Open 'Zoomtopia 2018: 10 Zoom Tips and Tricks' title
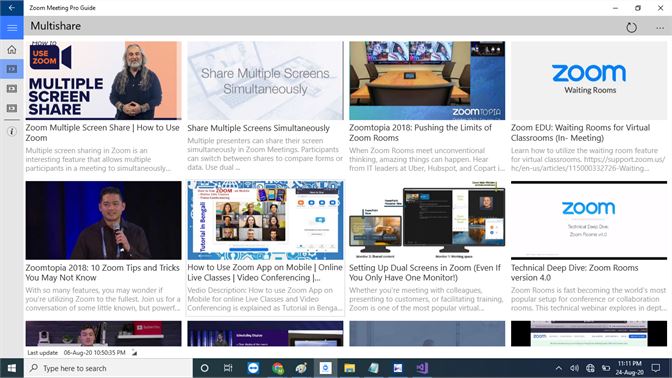672x378 pixels. pyautogui.click(x=102, y=273)
